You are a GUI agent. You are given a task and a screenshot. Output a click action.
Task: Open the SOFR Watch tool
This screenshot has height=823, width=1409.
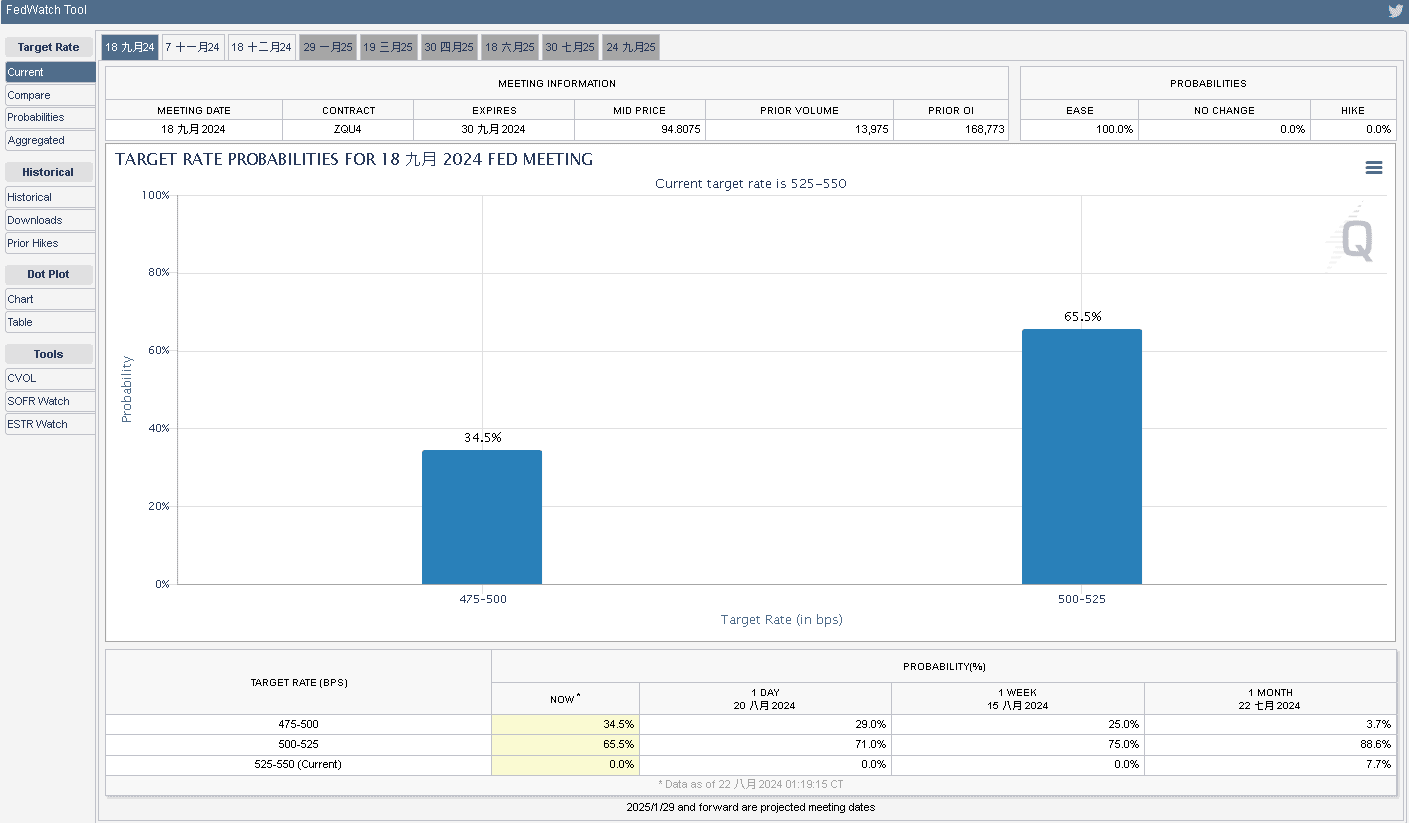tap(50, 401)
